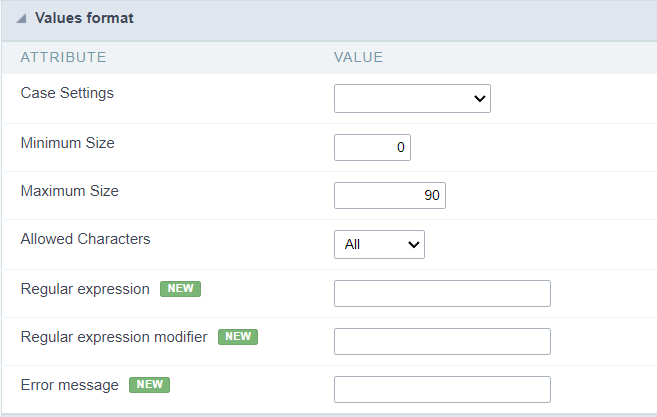Click the ATTRIBUTE column header
The height and width of the screenshot is (417, 657).
(x=63, y=57)
